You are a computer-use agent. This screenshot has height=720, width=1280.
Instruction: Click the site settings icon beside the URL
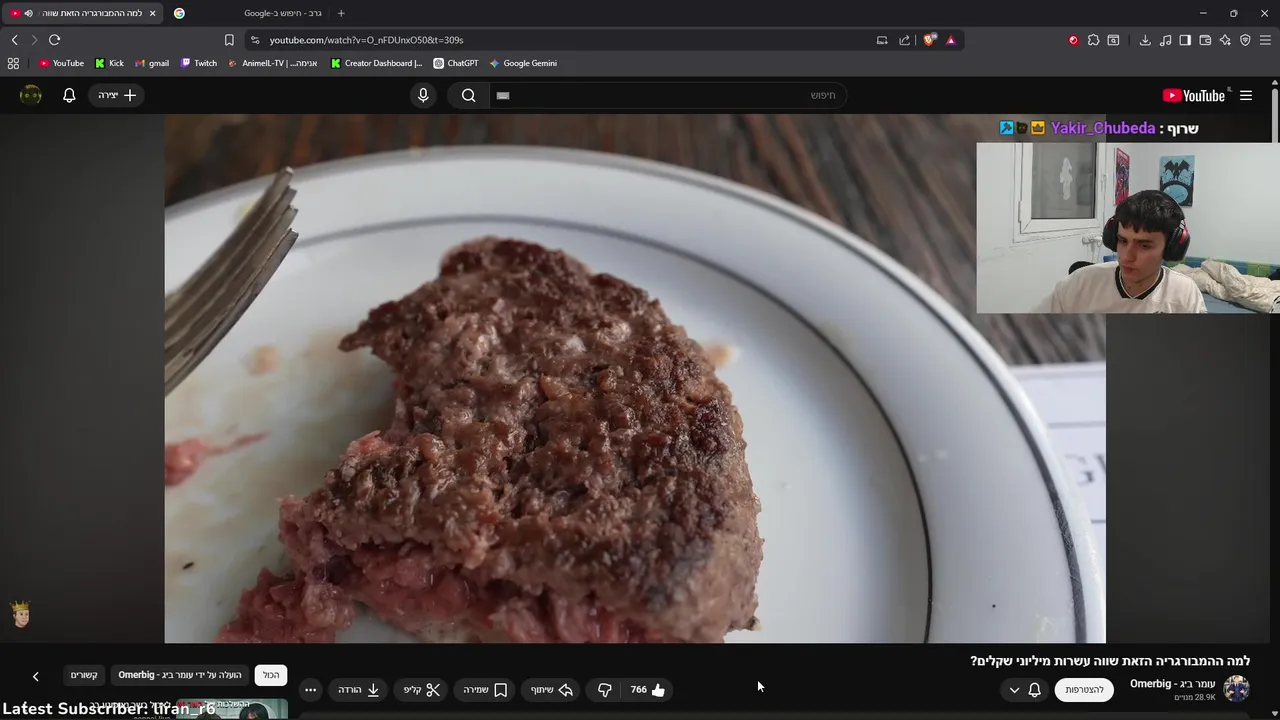(x=255, y=40)
